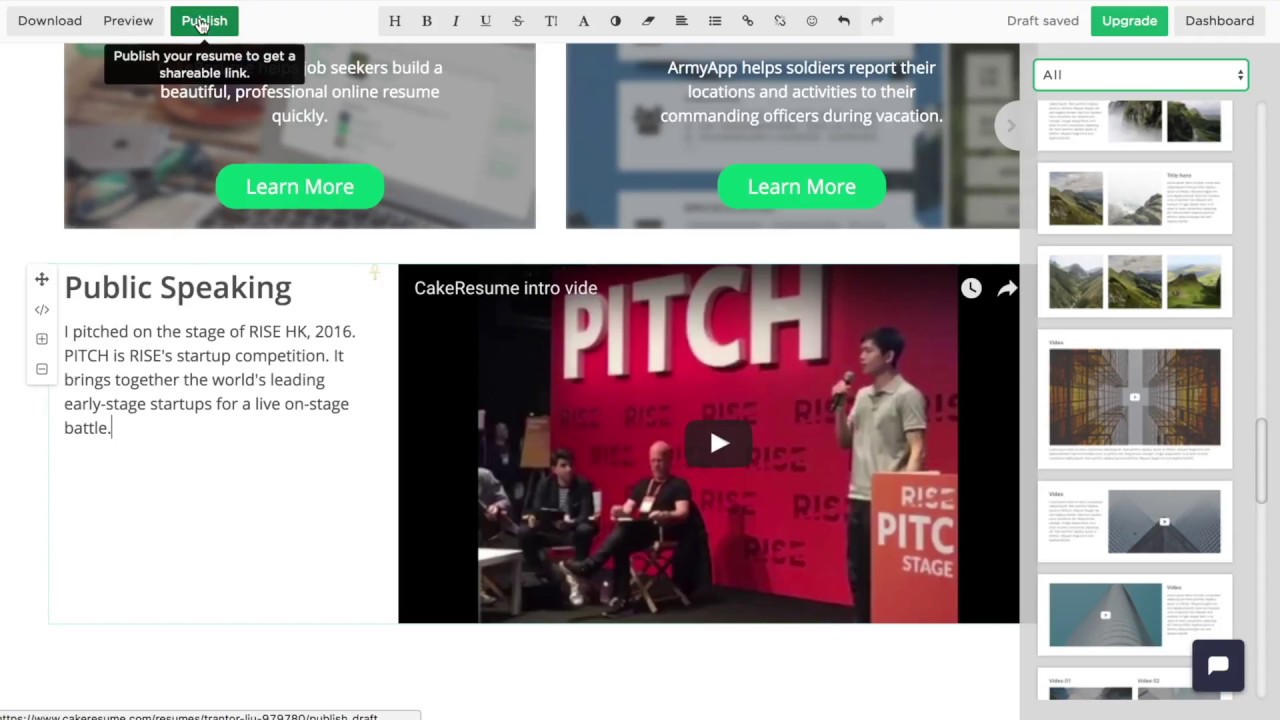Open the font size tool
Viewport: 1280px width, 720px height.
551,21
